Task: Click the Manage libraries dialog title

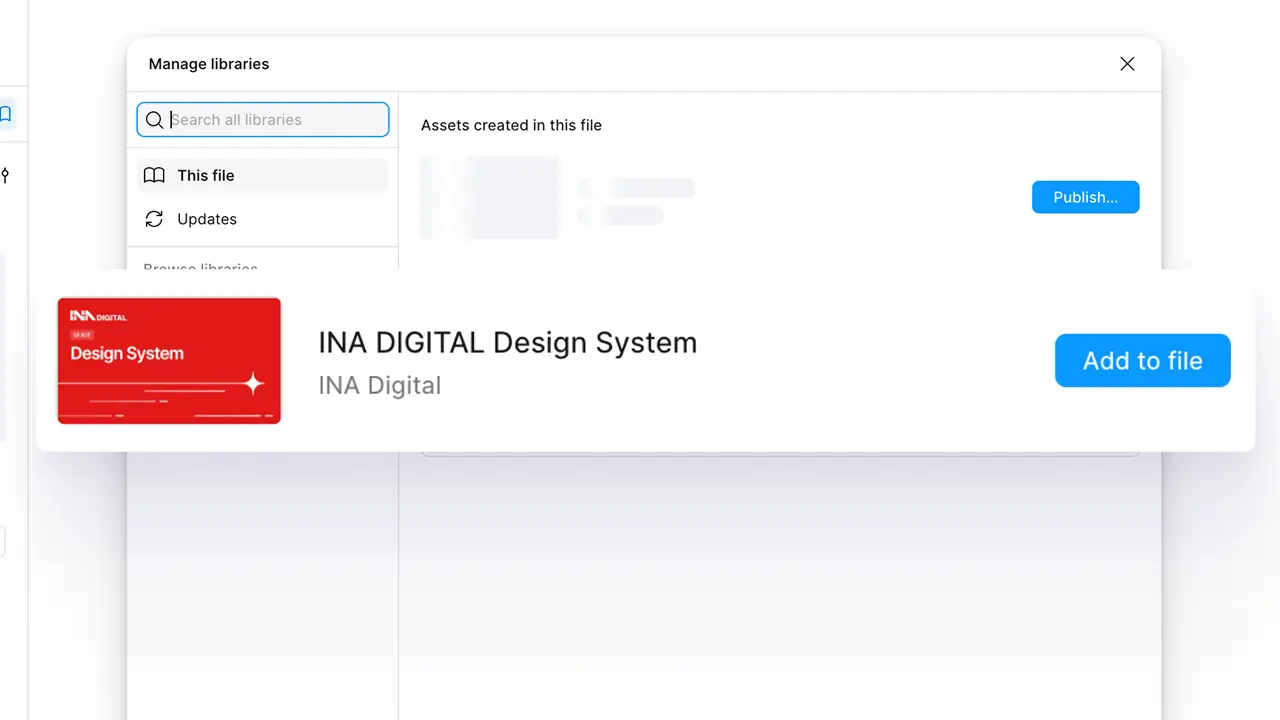Action: point(208,64)
